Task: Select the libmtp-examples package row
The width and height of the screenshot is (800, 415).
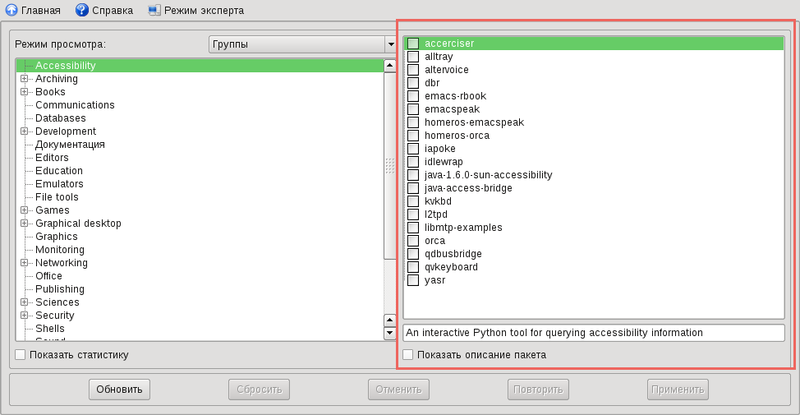Action: 594,228
